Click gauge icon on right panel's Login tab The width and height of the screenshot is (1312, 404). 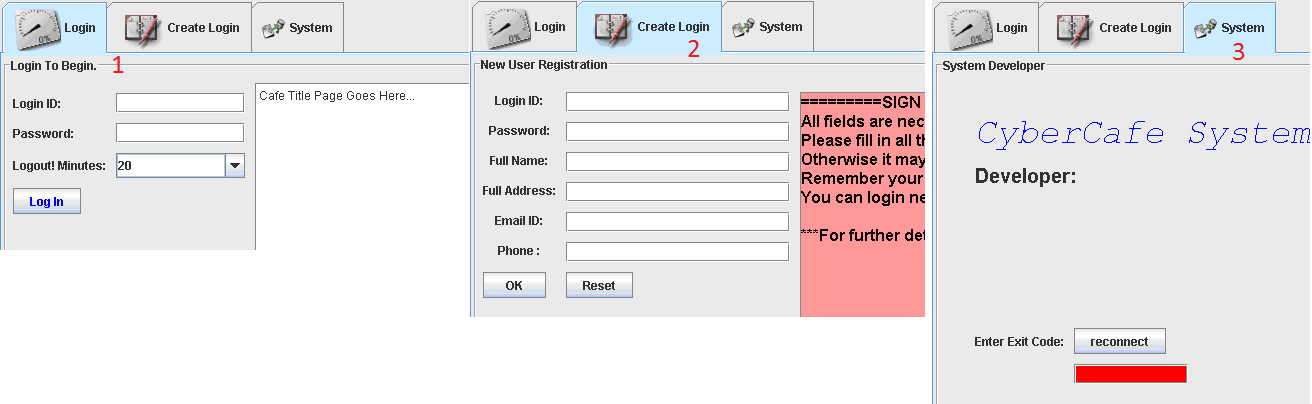[x=970, y=28]
